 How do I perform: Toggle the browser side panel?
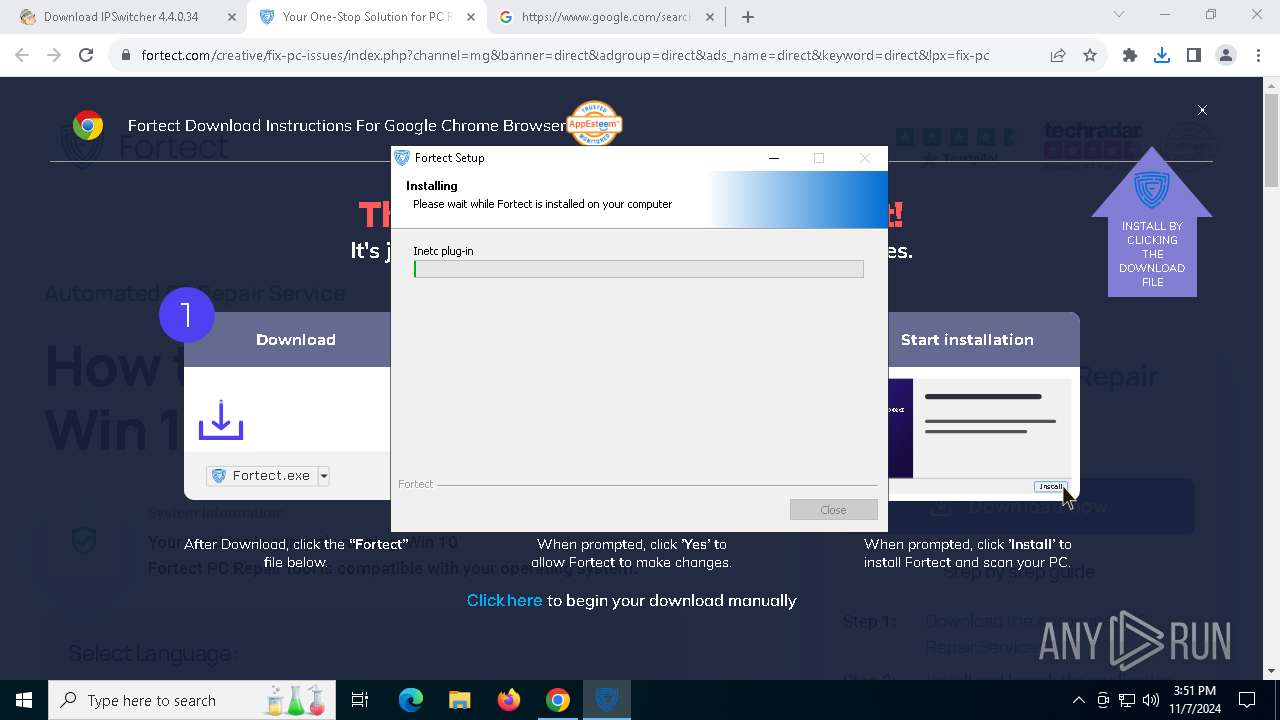click(1194, 56)
